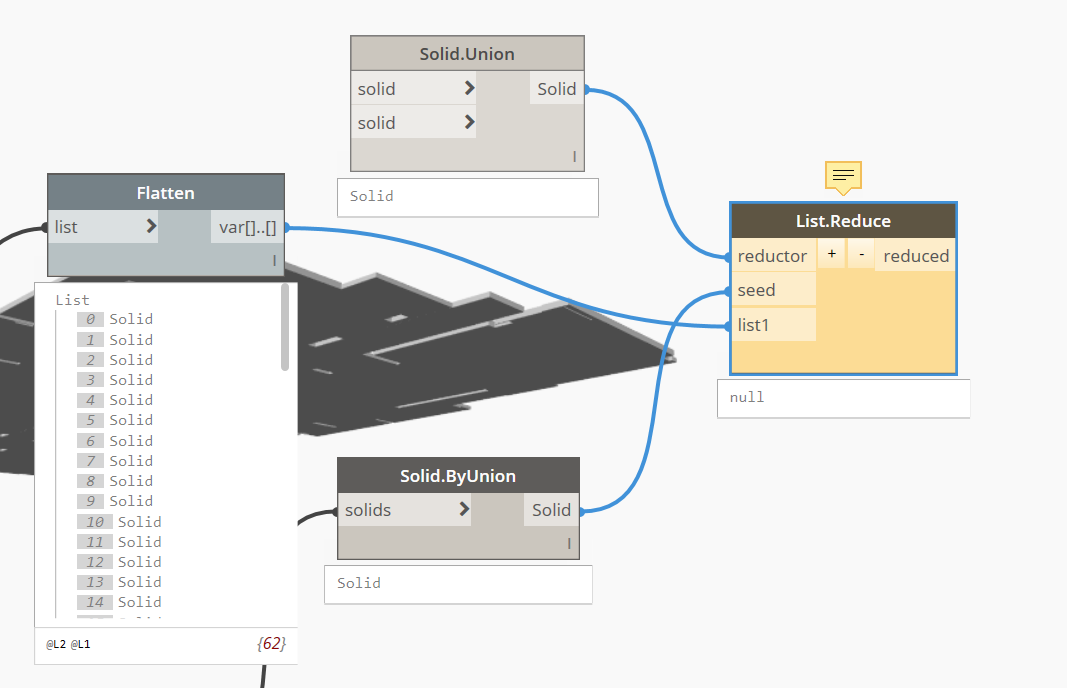
Task: Click the reductor input port
Action: 772,256
